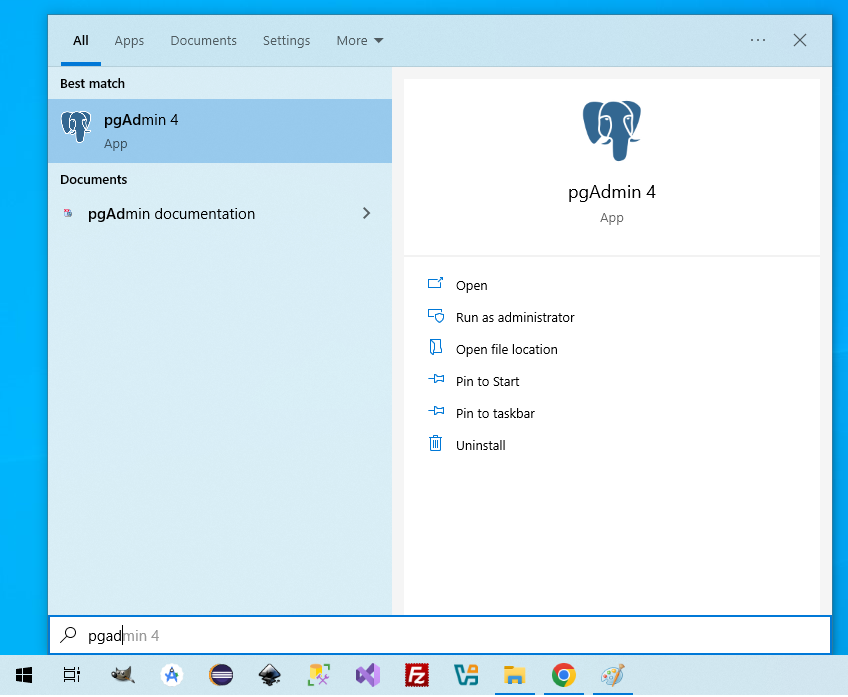
Task: Expand pgAdmin documentation result arrow
Action: (x=366, y=213)
